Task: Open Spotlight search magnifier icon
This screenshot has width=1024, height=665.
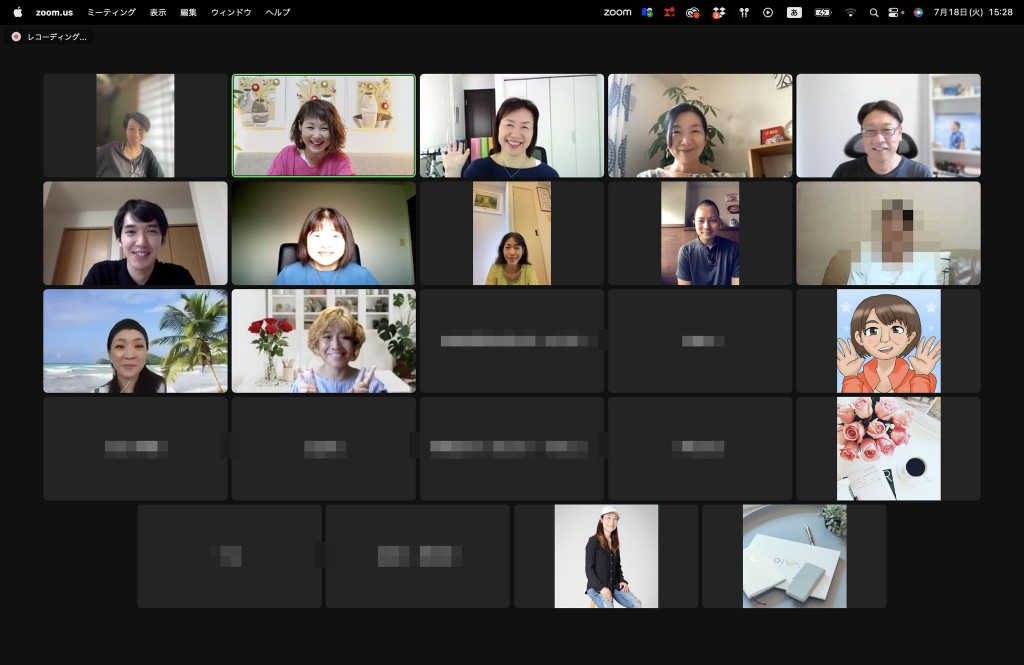Action: [873, 12]
